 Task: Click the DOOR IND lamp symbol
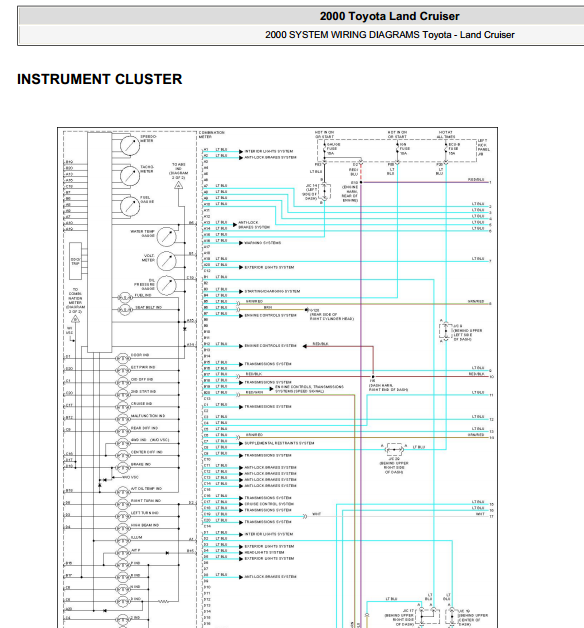pyautogui.click(x=123, y=358)
